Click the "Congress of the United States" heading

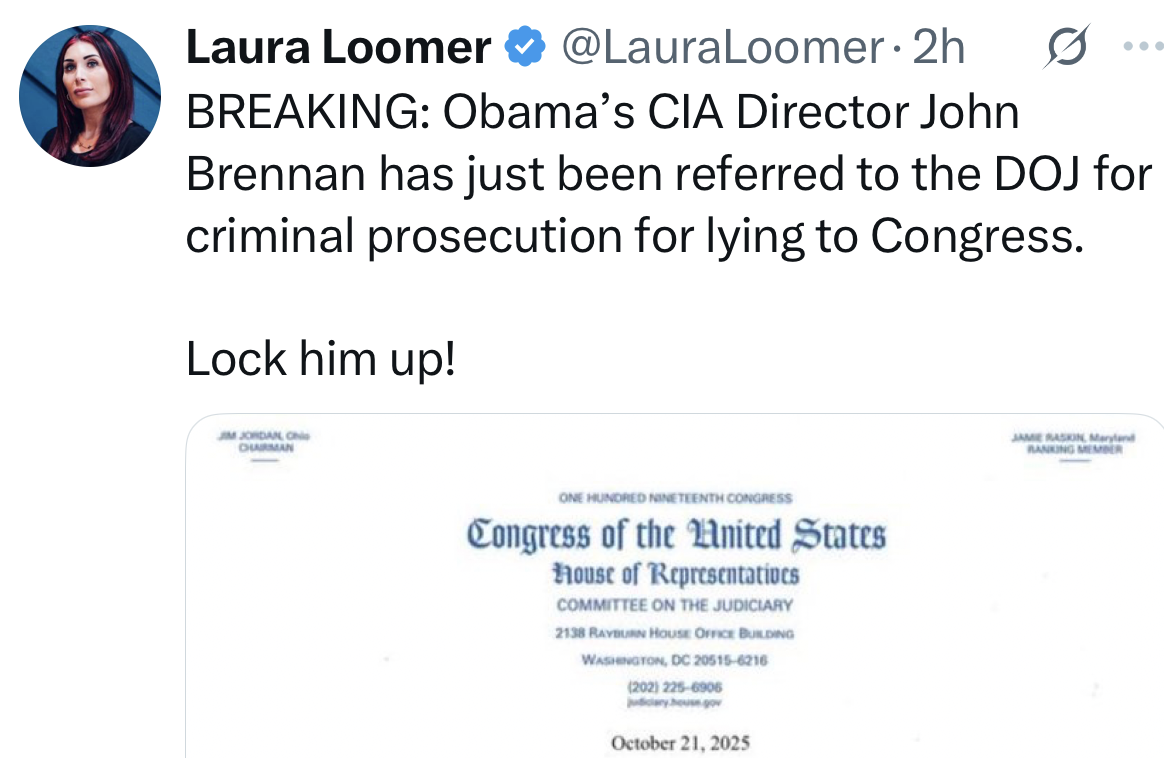[x=676, y=535]
